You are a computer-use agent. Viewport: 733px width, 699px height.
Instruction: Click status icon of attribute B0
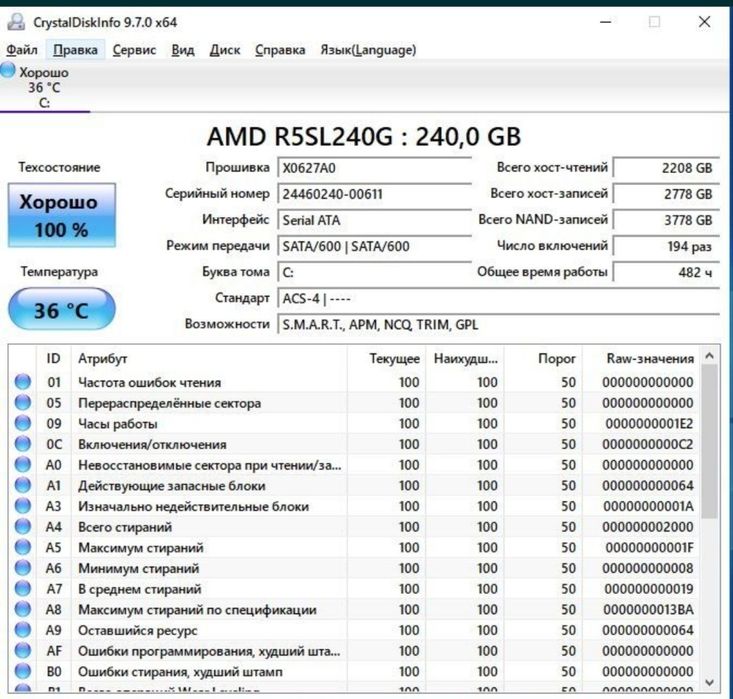(22, 671)
